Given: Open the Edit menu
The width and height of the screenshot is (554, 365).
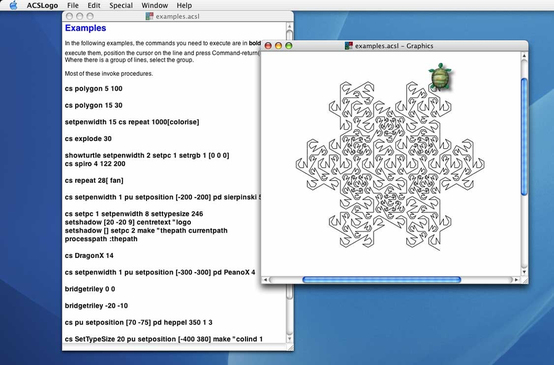Looking at the screenshot, I should pos(94,5).
